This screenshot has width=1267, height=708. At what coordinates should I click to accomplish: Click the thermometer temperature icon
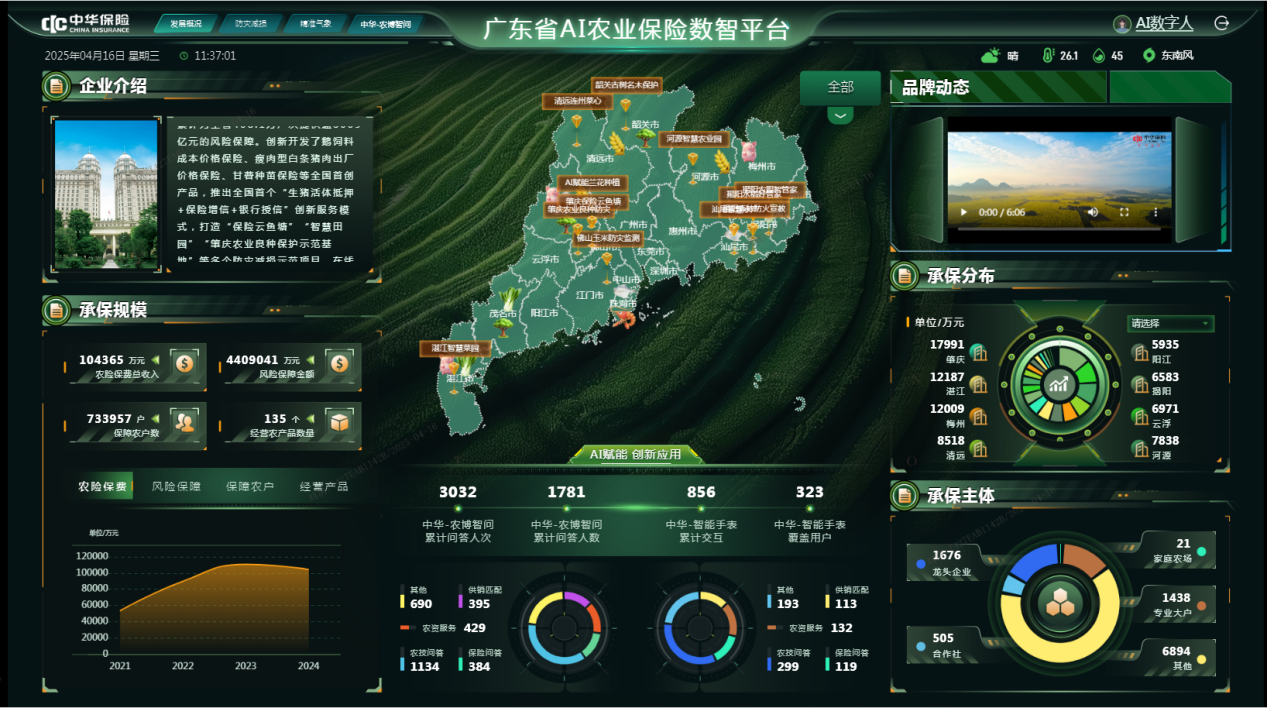1048,56
